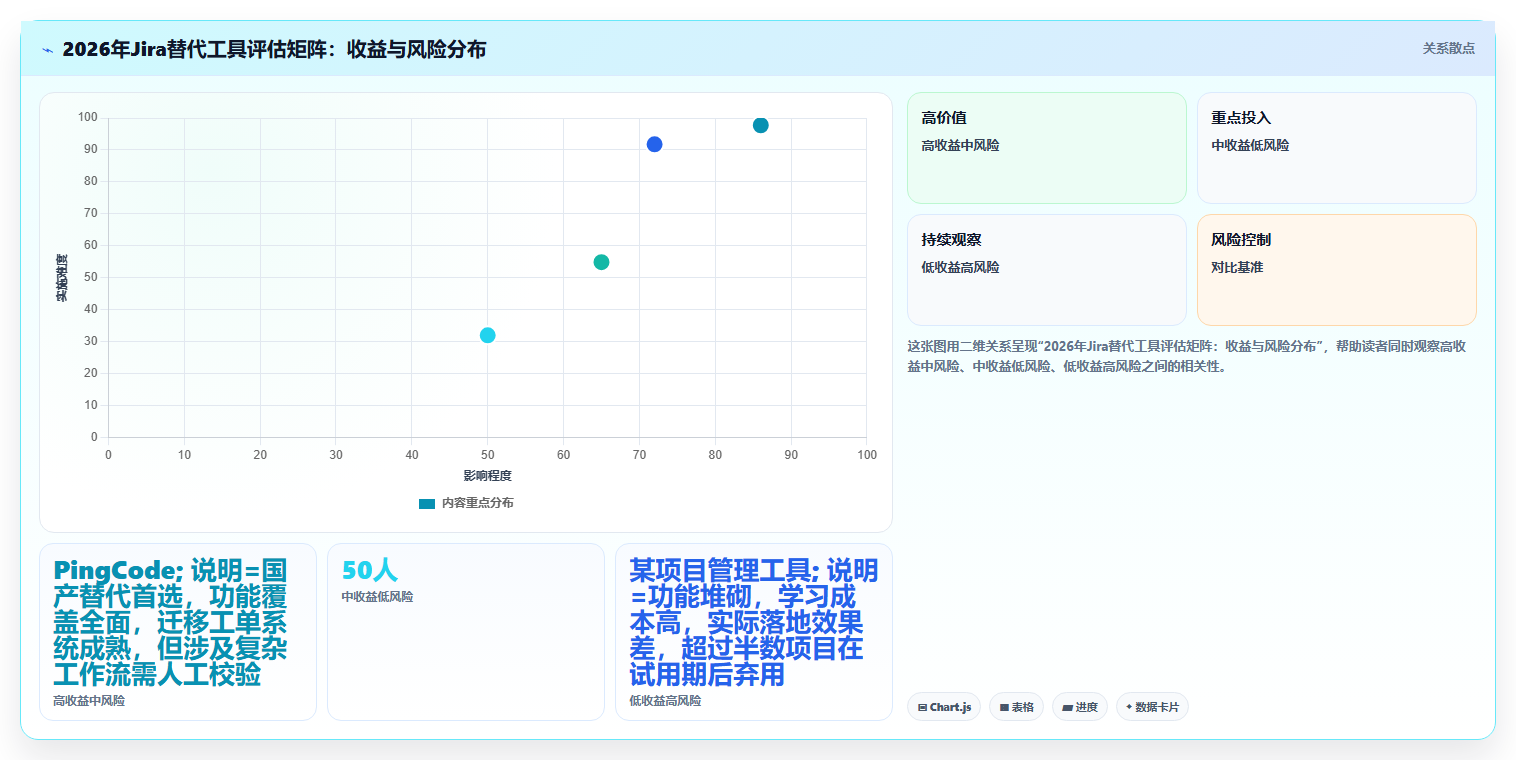The image size is (1516, 760).
Task: Select the green scatter point near 65
Action: pos(601,262)
